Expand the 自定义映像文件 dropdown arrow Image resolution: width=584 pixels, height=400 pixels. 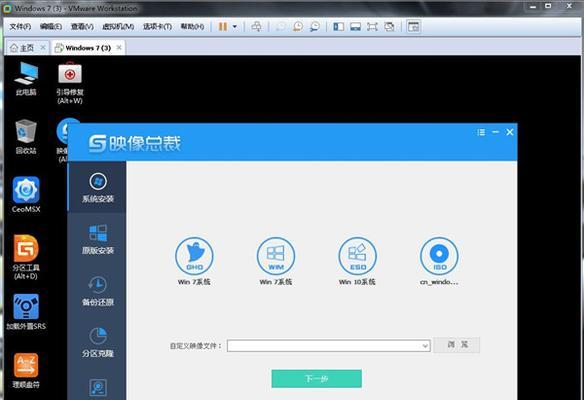point(425,346)
